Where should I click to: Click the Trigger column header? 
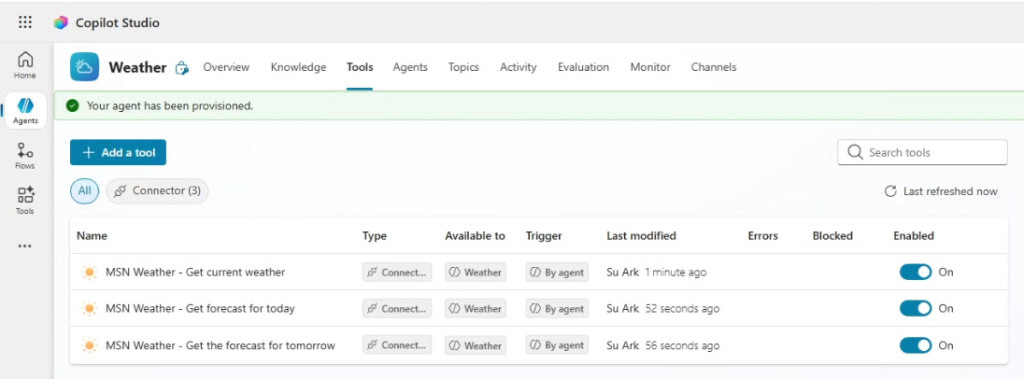[x=544, y=236]
